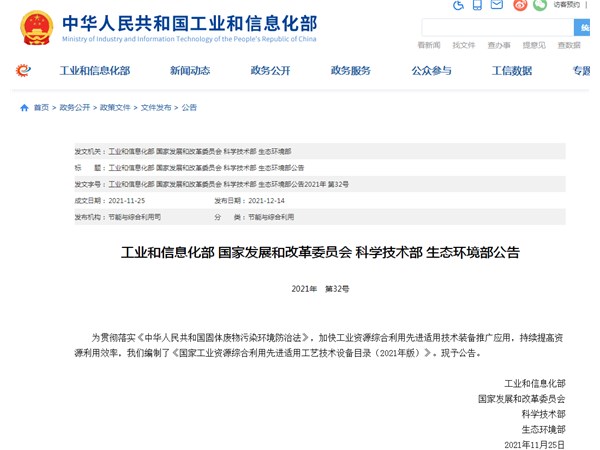
Task: Go to 政务服务 in navigation bar
Action: click(350, 71)
